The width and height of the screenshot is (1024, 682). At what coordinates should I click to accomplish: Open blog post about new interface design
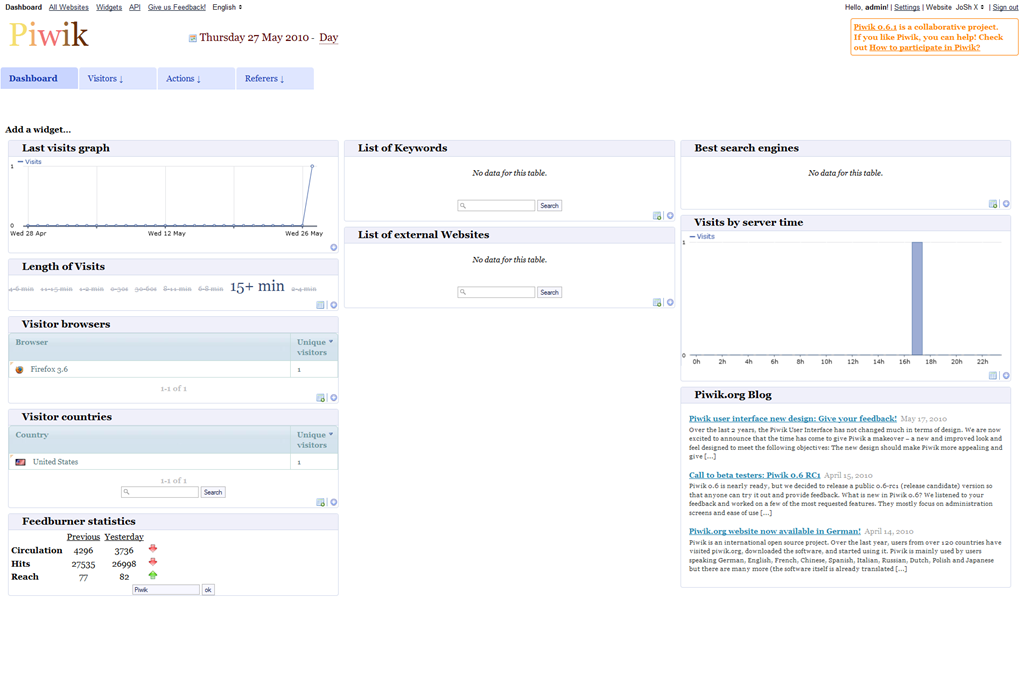793,419
